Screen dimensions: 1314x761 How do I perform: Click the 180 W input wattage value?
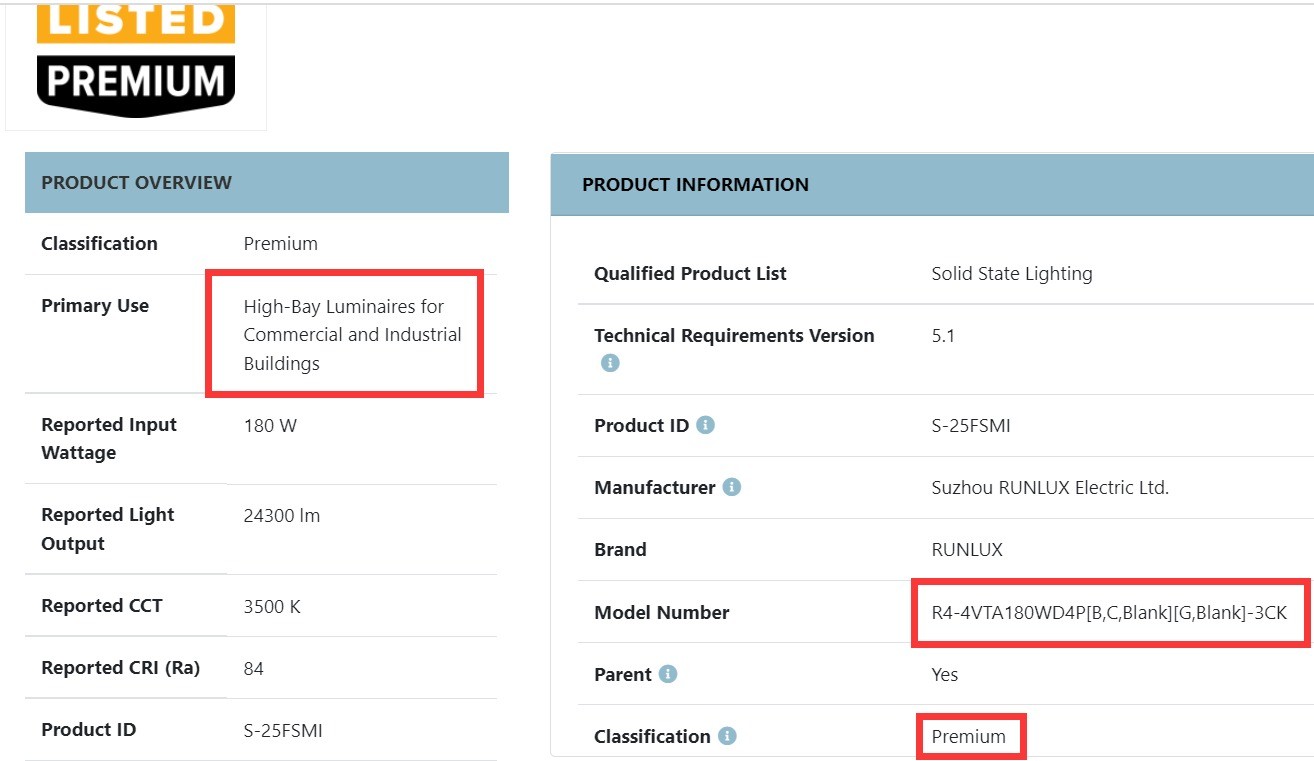pos(270,426)
